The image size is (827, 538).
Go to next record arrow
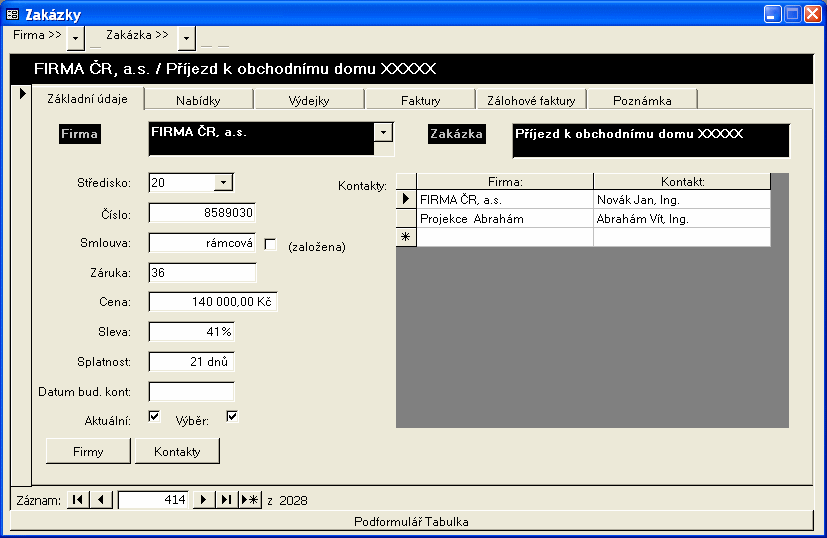203,500
